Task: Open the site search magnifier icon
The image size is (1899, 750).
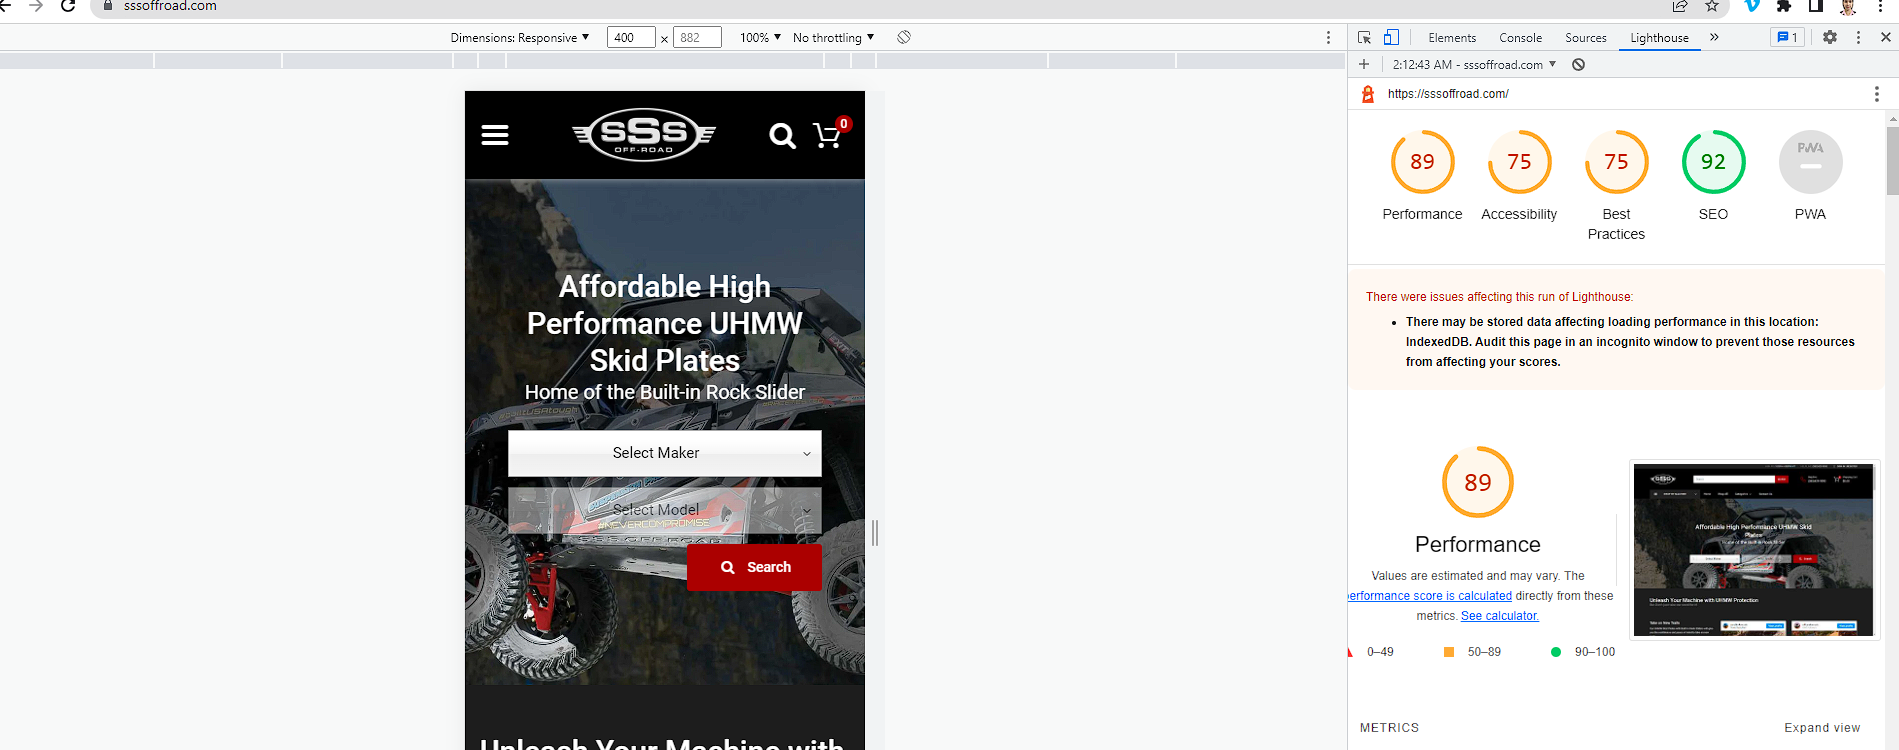Action: 782,136
